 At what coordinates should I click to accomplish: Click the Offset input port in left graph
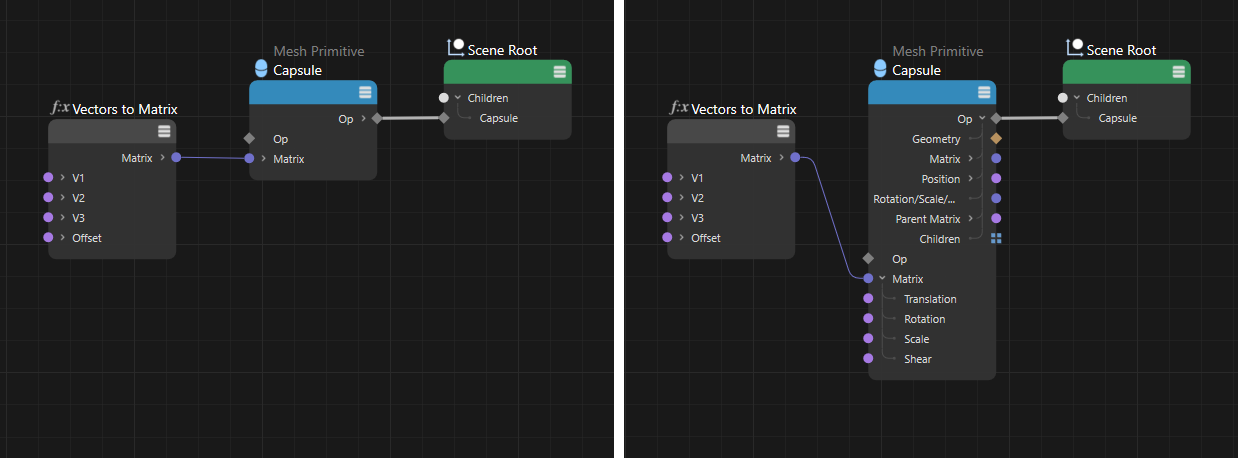click(x=48, y=237)
